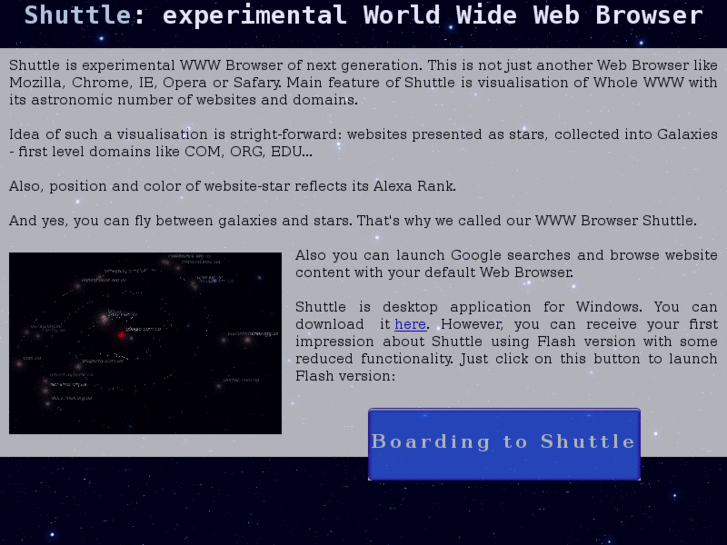Click the galaxy visualisation screenshot thumbnail
The width and height of the screenshot is (727, 545).
click(x=145, y=343)
